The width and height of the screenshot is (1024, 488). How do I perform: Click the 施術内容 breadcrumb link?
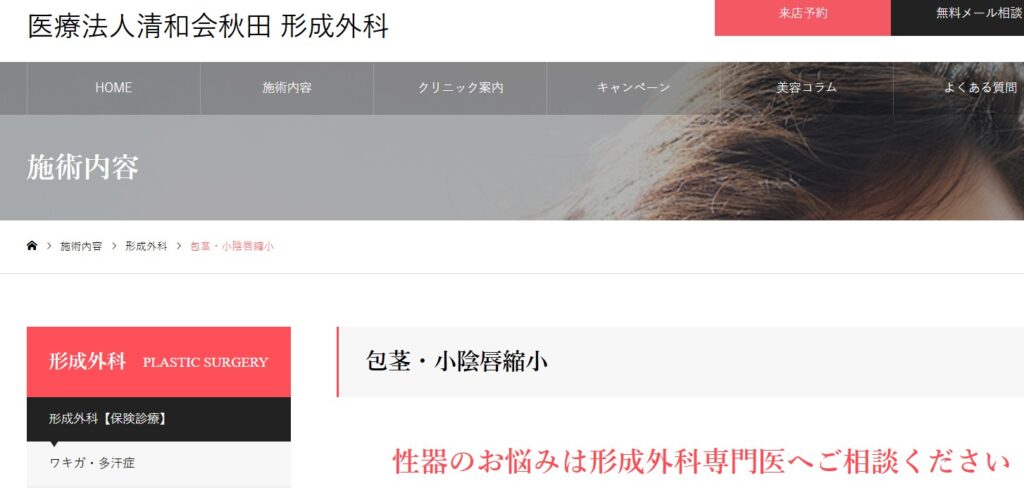click(81, 246)
